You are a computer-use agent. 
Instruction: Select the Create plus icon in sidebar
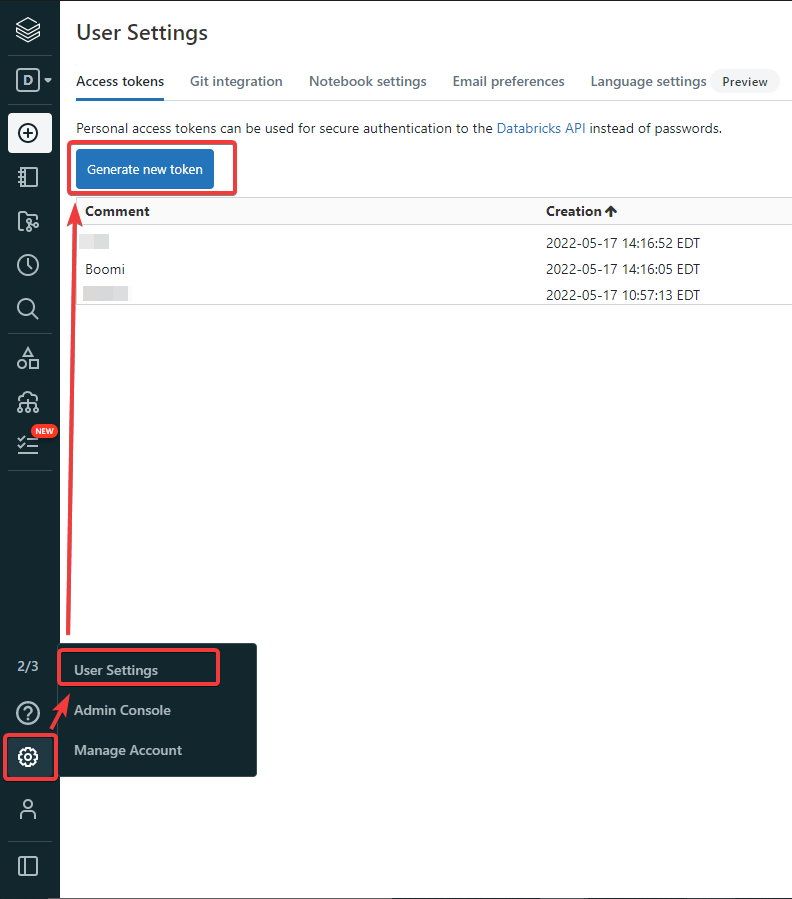pos(29,133)
